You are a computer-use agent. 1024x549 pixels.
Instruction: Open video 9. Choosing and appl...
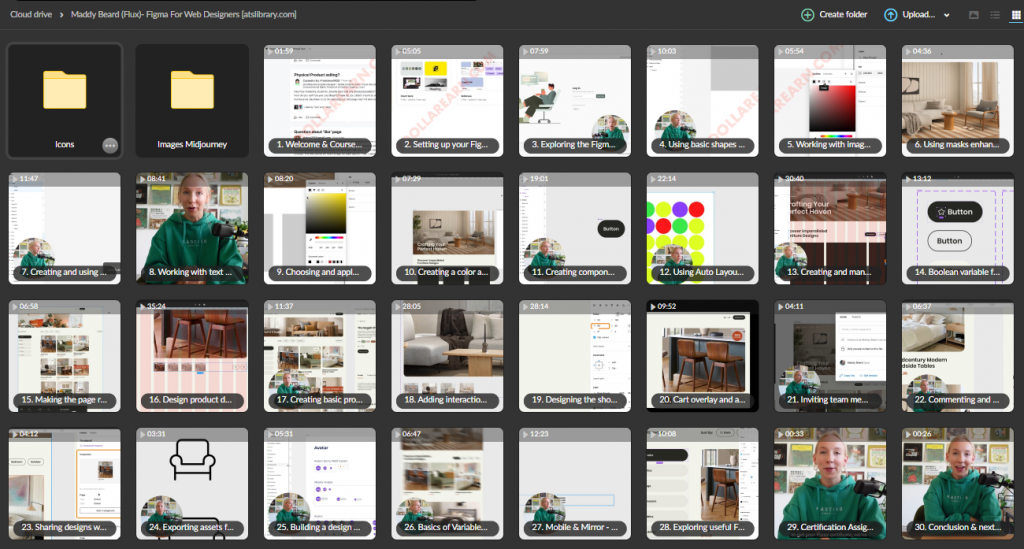[x=319, y=228]
